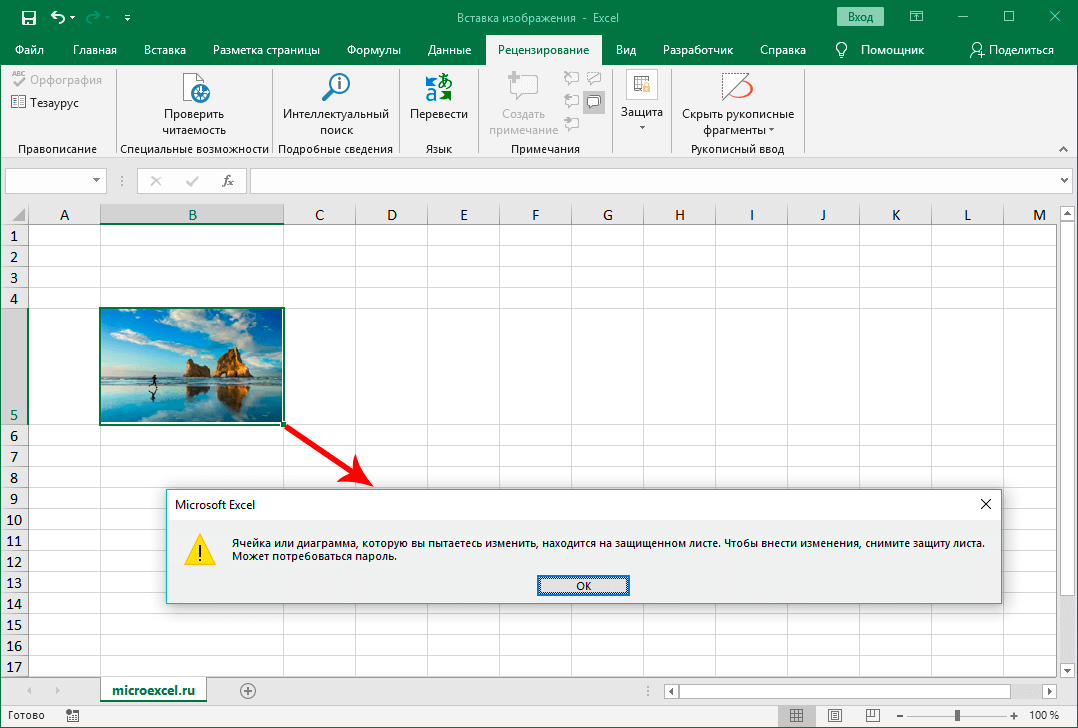
Task: Click the Insert Function fx icon
Action: coord(228,181)
